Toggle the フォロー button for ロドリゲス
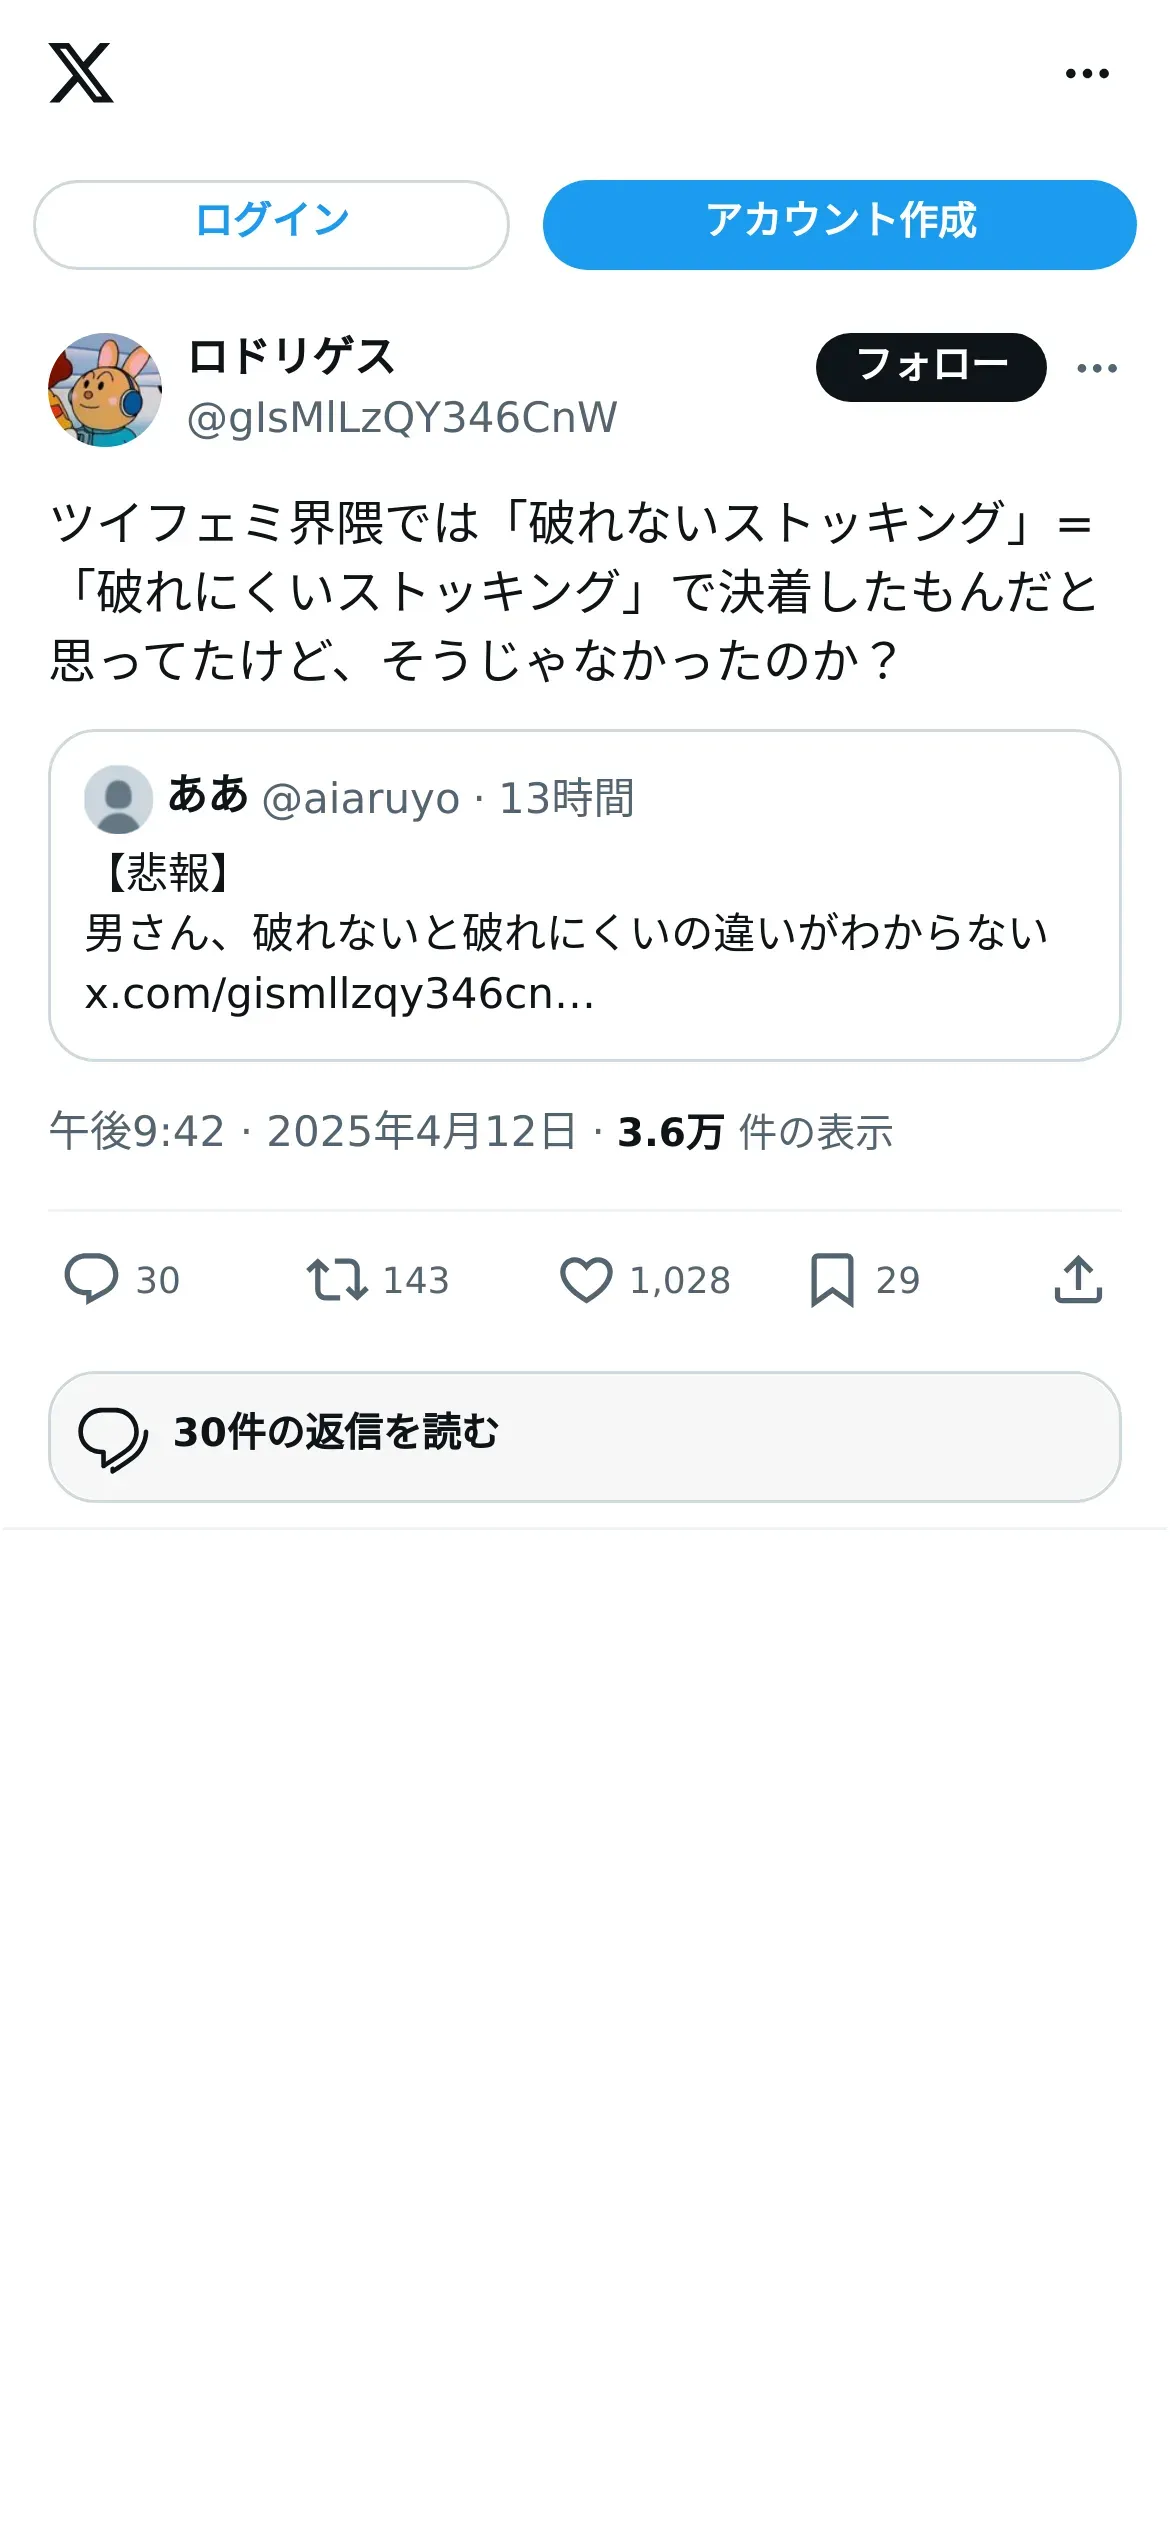This screenshot has height=2532, width=1170. click(x=931, y=367)
